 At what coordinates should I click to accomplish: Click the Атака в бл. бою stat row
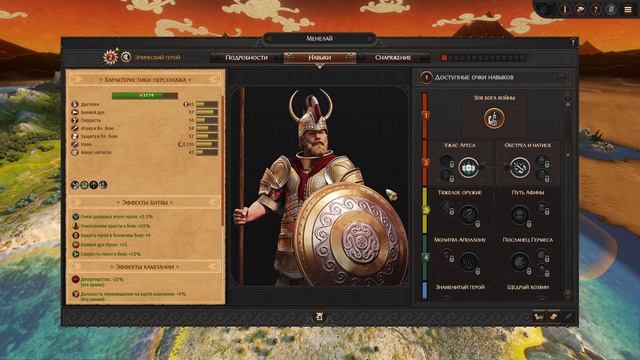(145, 128)
